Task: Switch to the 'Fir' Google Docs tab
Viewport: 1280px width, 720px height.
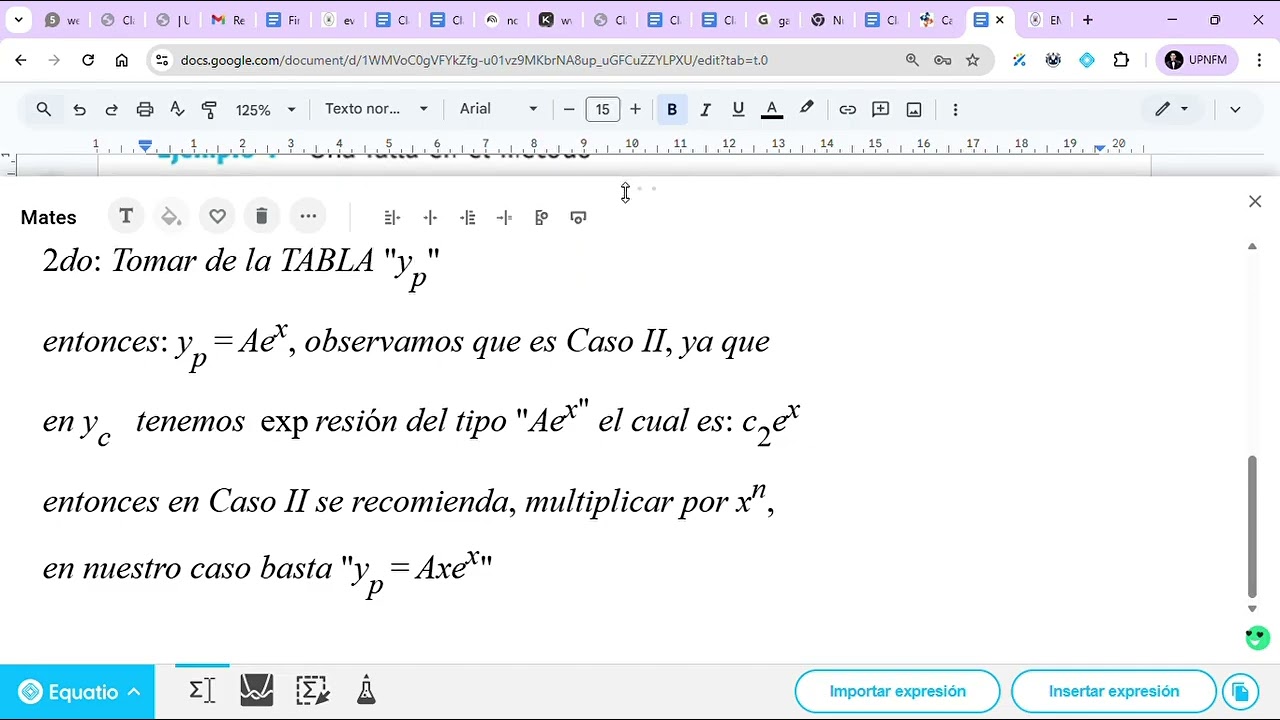Action: pyautogui.click(x=283, y=20)
